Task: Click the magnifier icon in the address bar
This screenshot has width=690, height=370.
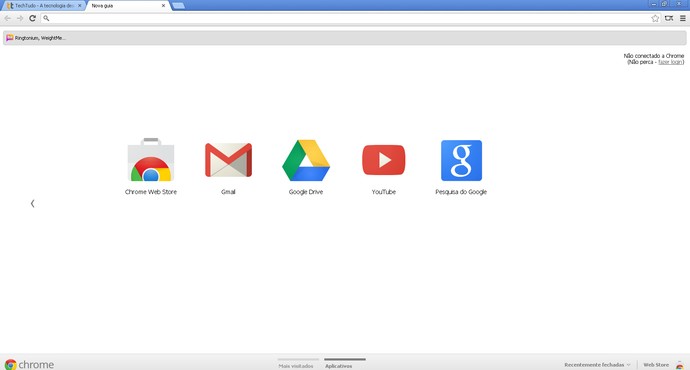Action: coord(46,18)
